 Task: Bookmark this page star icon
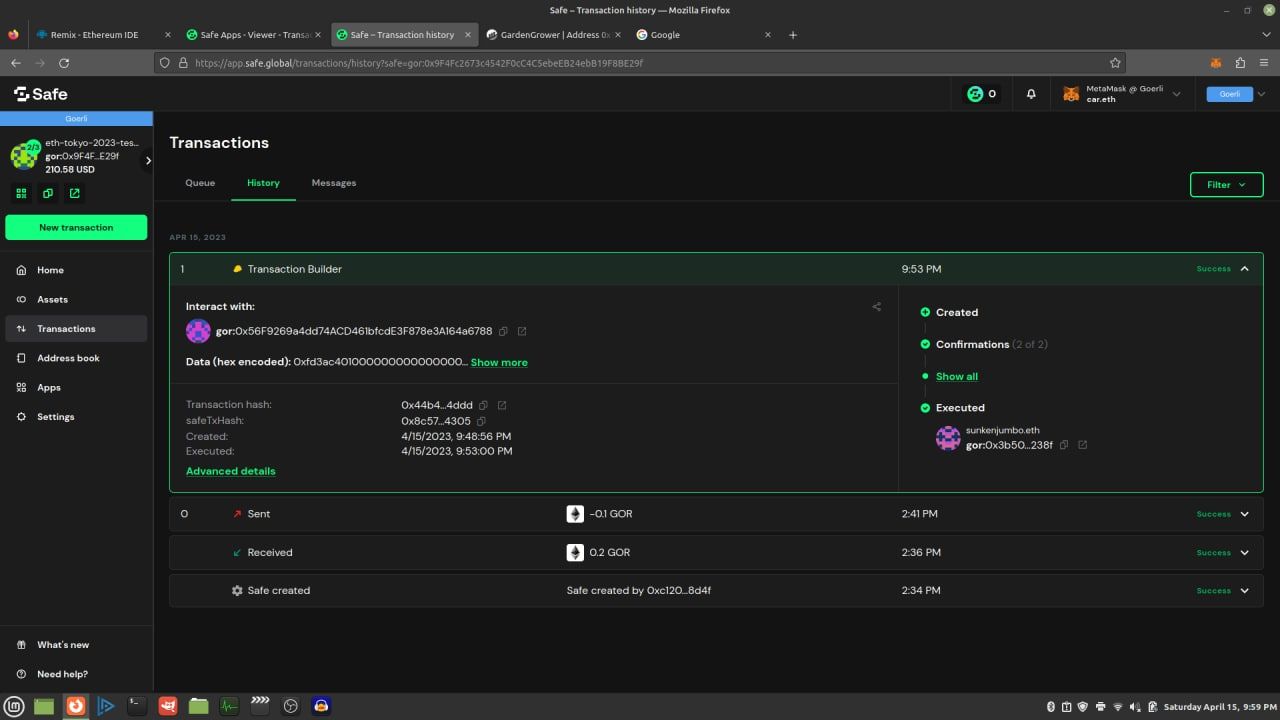click(1115, 62)
